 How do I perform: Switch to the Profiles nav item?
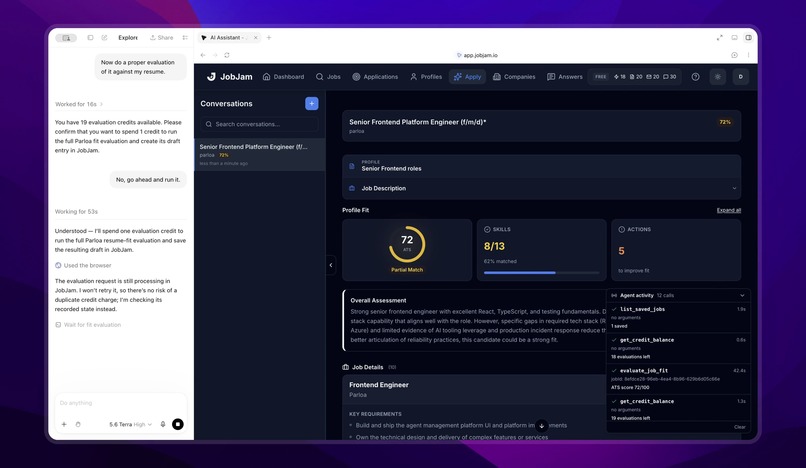[426, 77]
